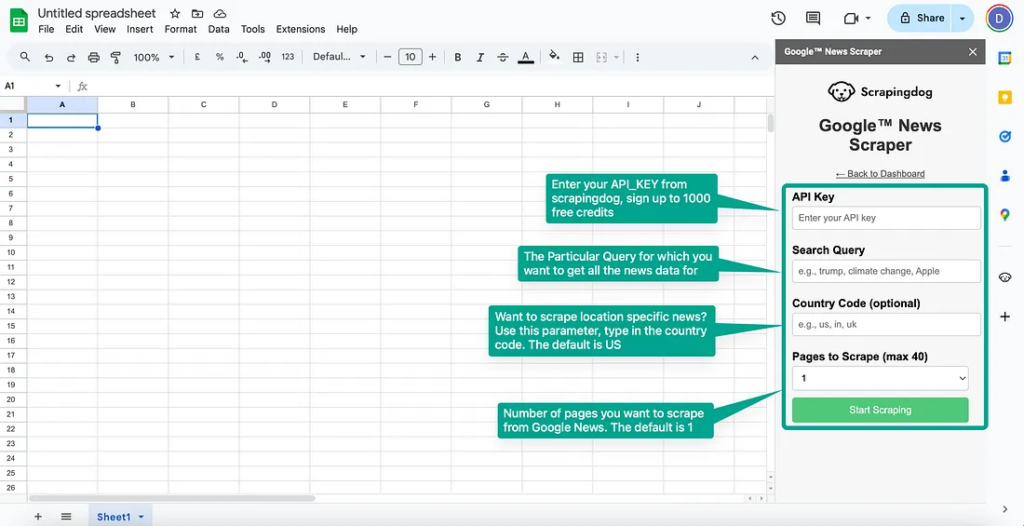Star the Untitled spreadsheet
This screenshot has width=1024, height=526.
(x=175, y=14)
